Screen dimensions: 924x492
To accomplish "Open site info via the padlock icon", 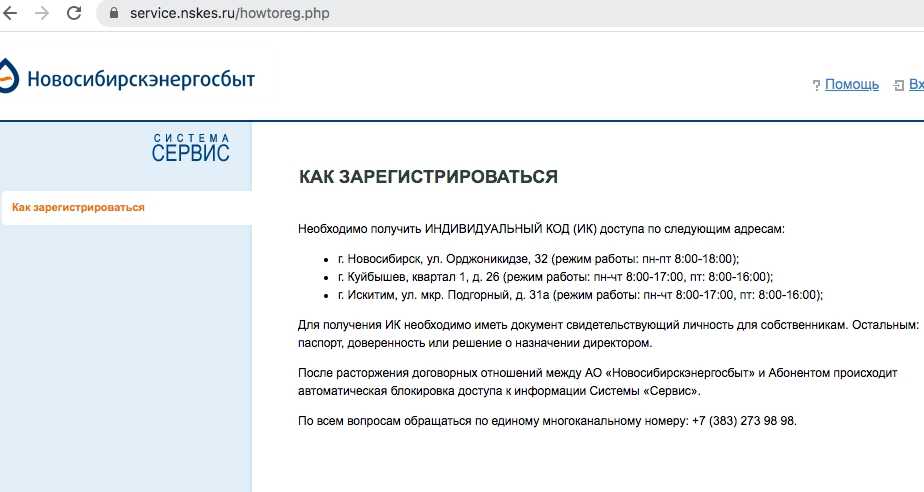I will coord(112,14).
